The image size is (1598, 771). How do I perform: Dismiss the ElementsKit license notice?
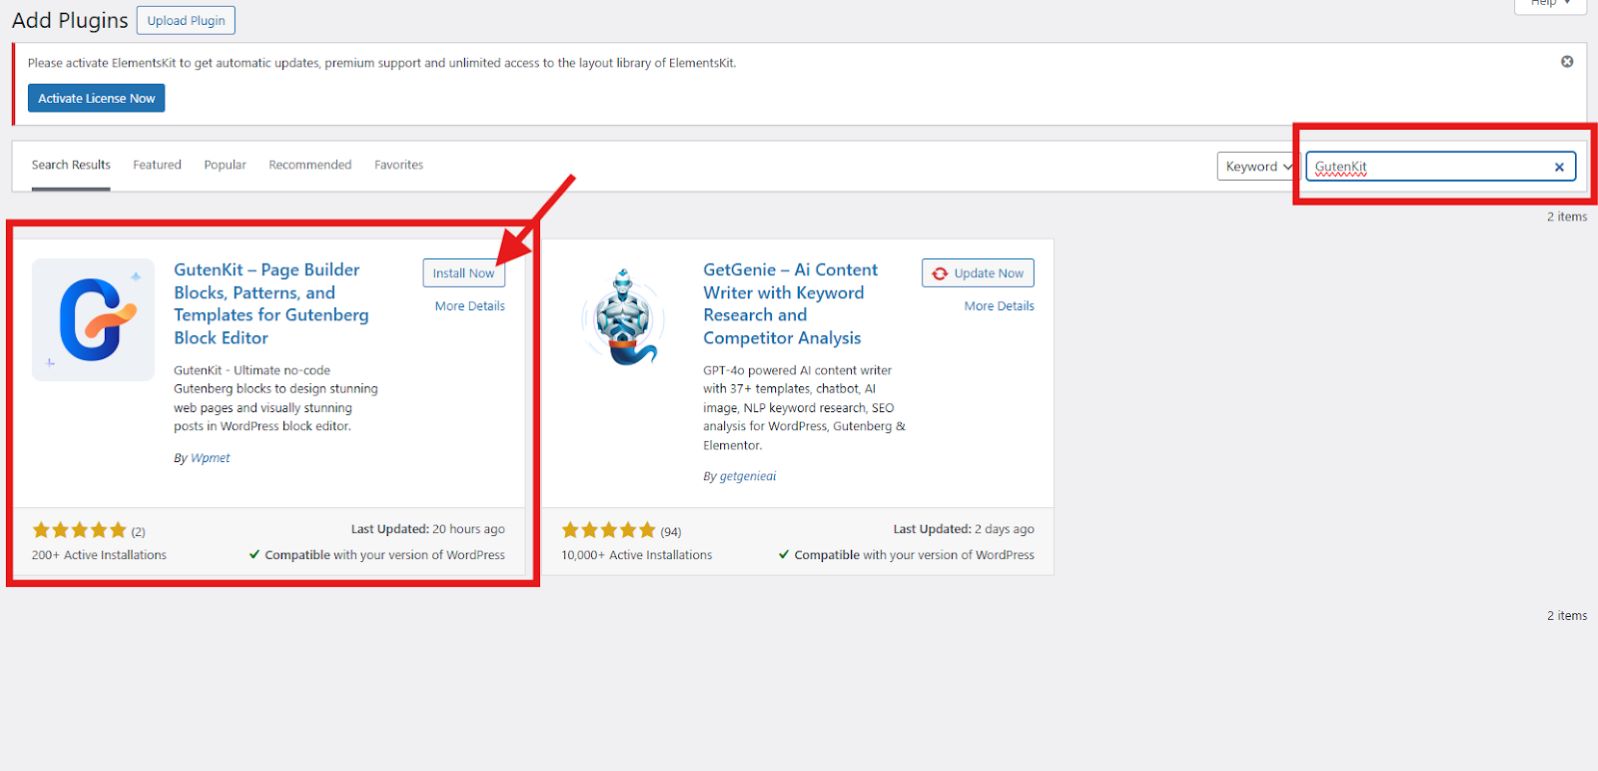1567,62
